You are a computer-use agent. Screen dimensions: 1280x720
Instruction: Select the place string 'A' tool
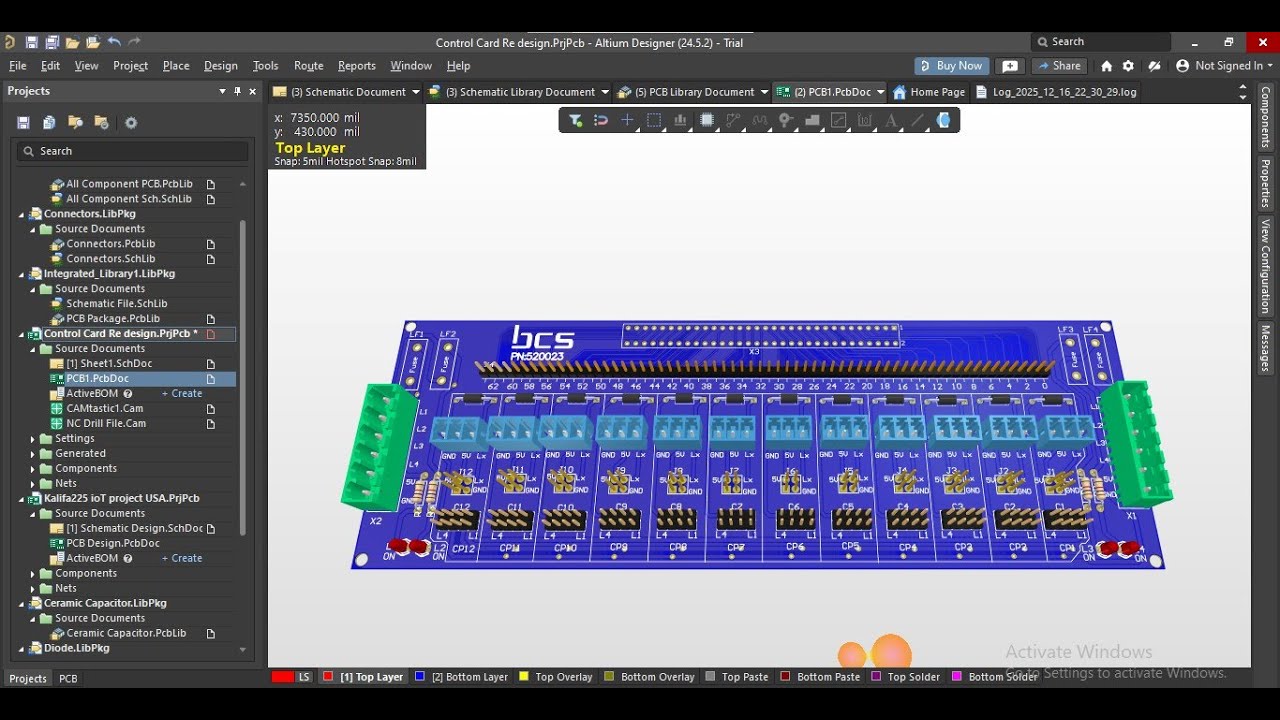[x=891, y=120]
